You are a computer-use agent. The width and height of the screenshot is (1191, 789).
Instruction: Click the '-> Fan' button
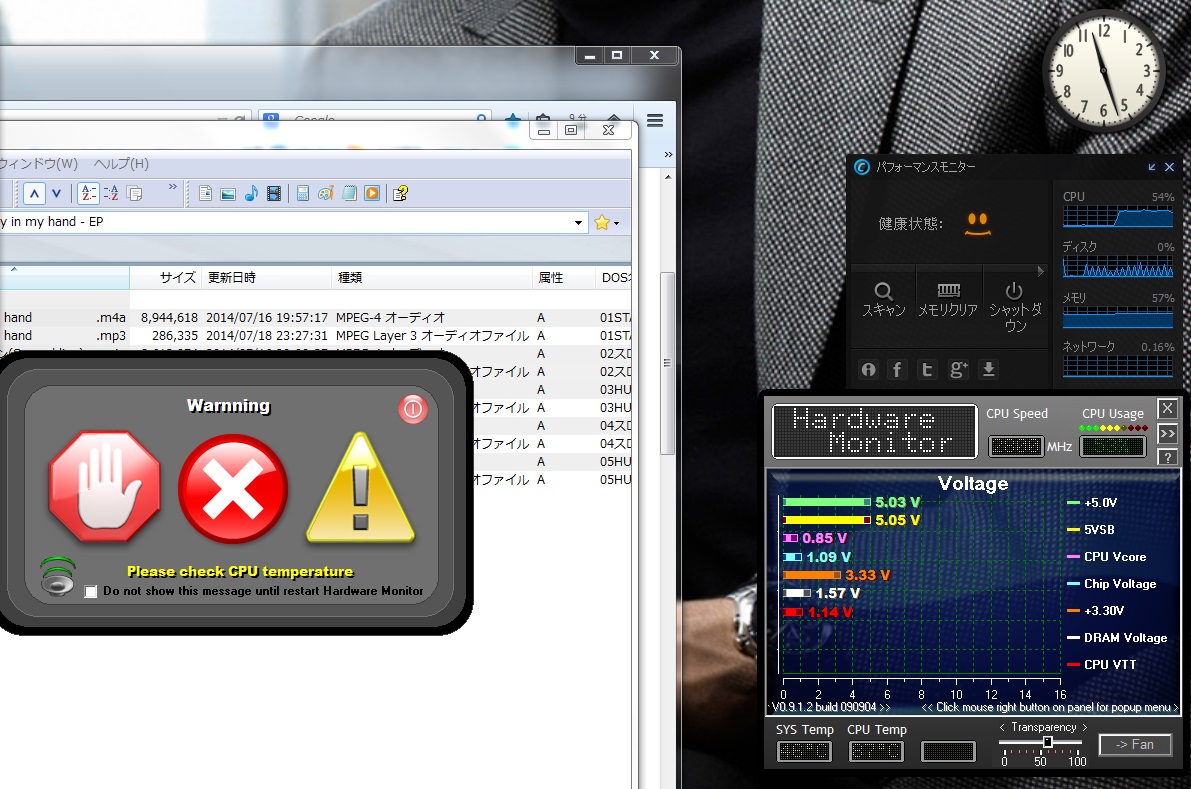pyautogui.click(x=1135, y=745)
